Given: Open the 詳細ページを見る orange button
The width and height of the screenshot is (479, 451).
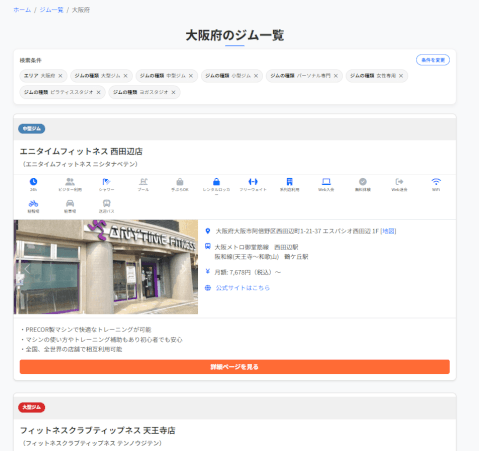Looking at the screenshot, I should (235, 367).
